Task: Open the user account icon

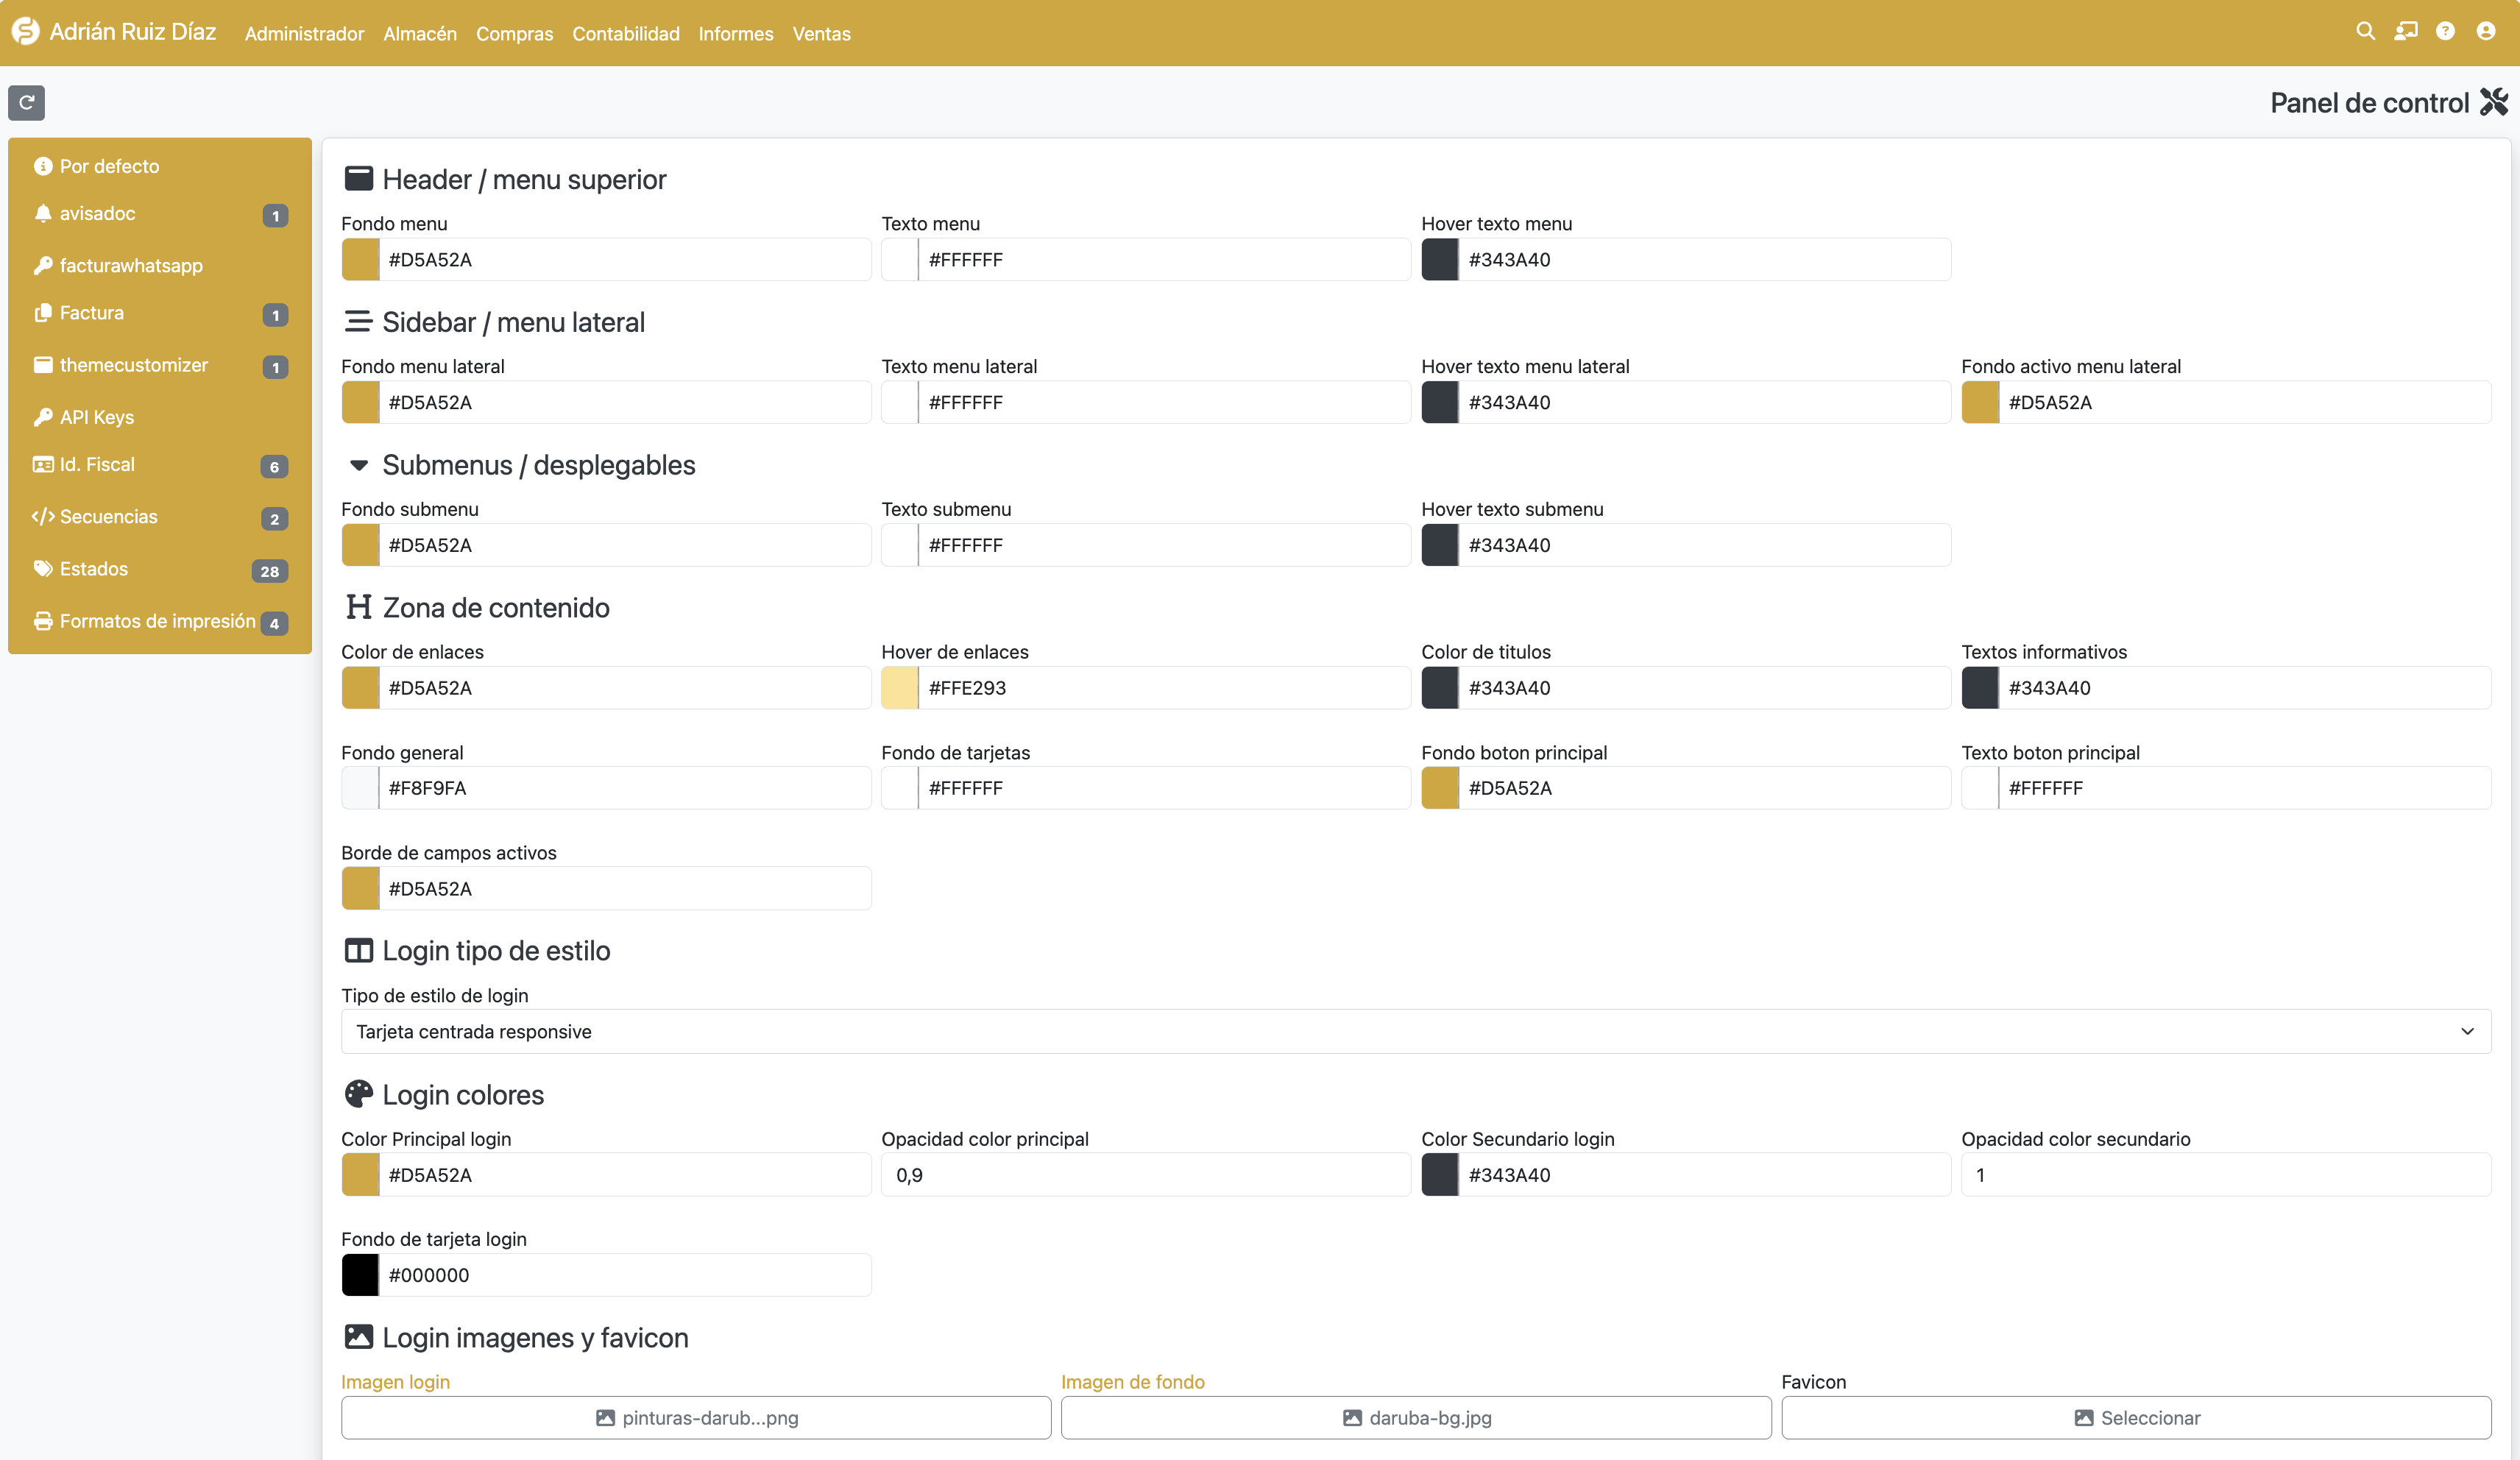Action: tap(2485, 32)
